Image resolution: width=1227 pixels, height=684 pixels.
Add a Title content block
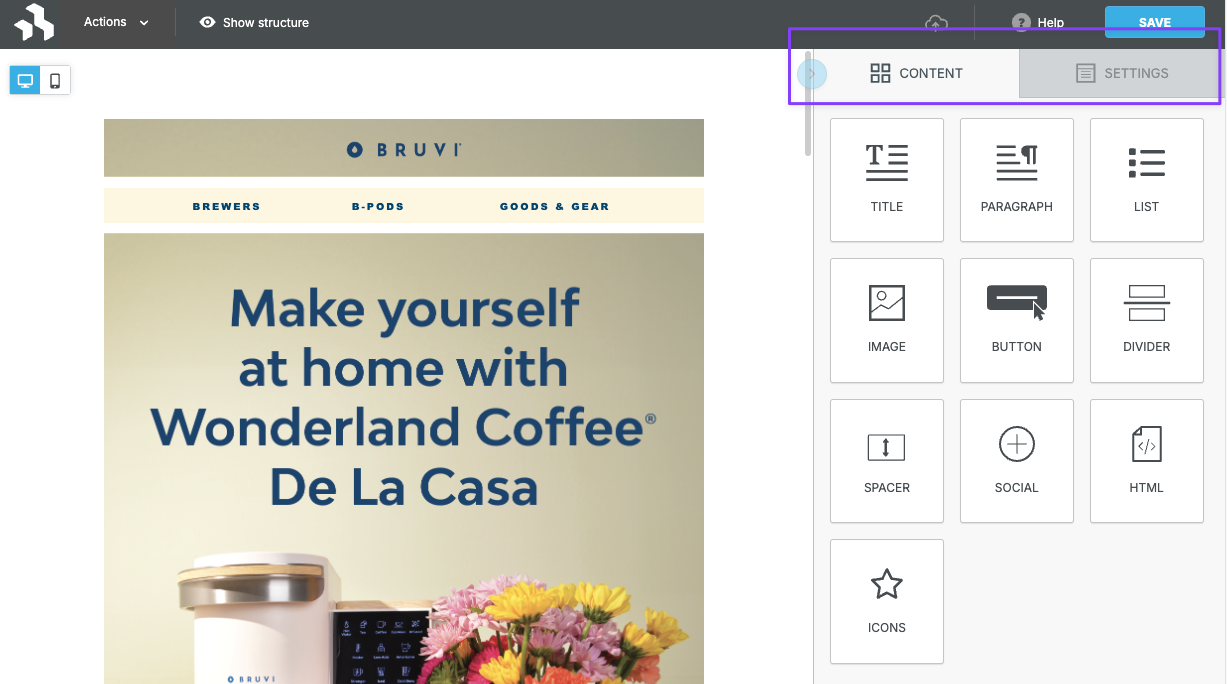(886, 180)
